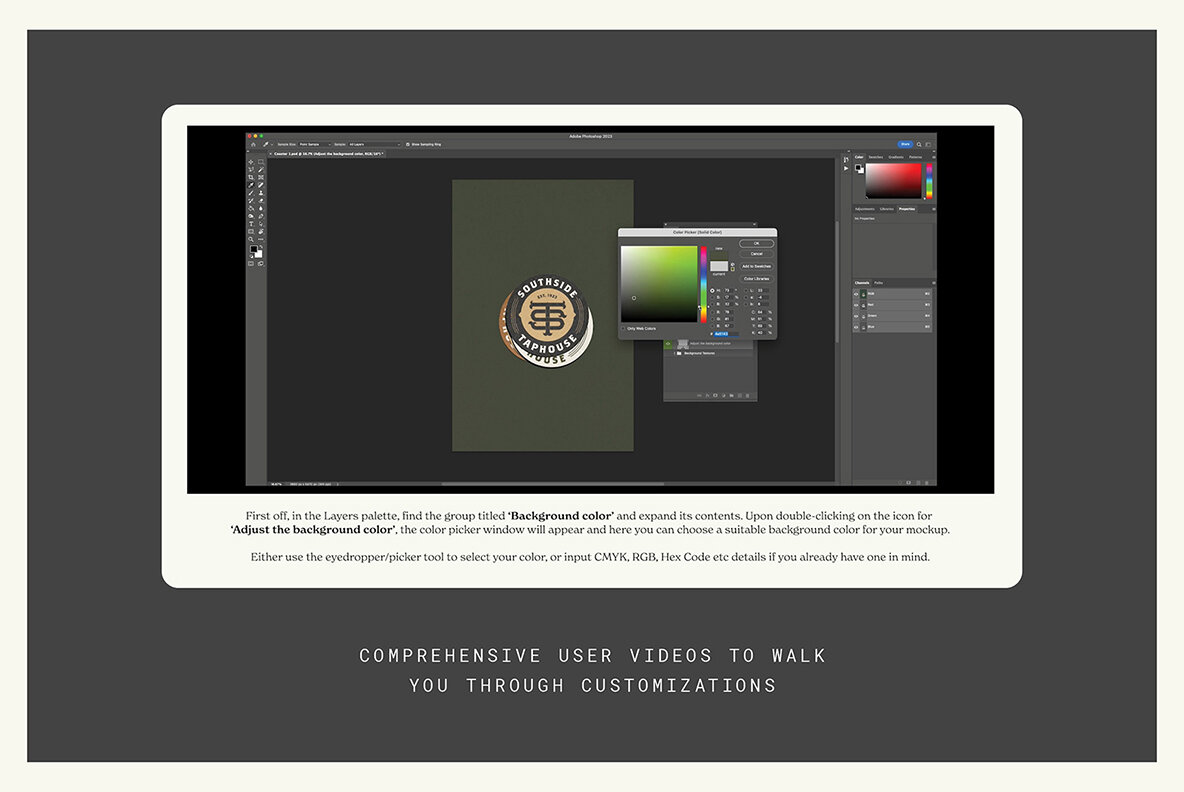Open search via magnifier icon beside Share
The image size is (1184, 792).
pyautogui.click(x=919, y=144)
